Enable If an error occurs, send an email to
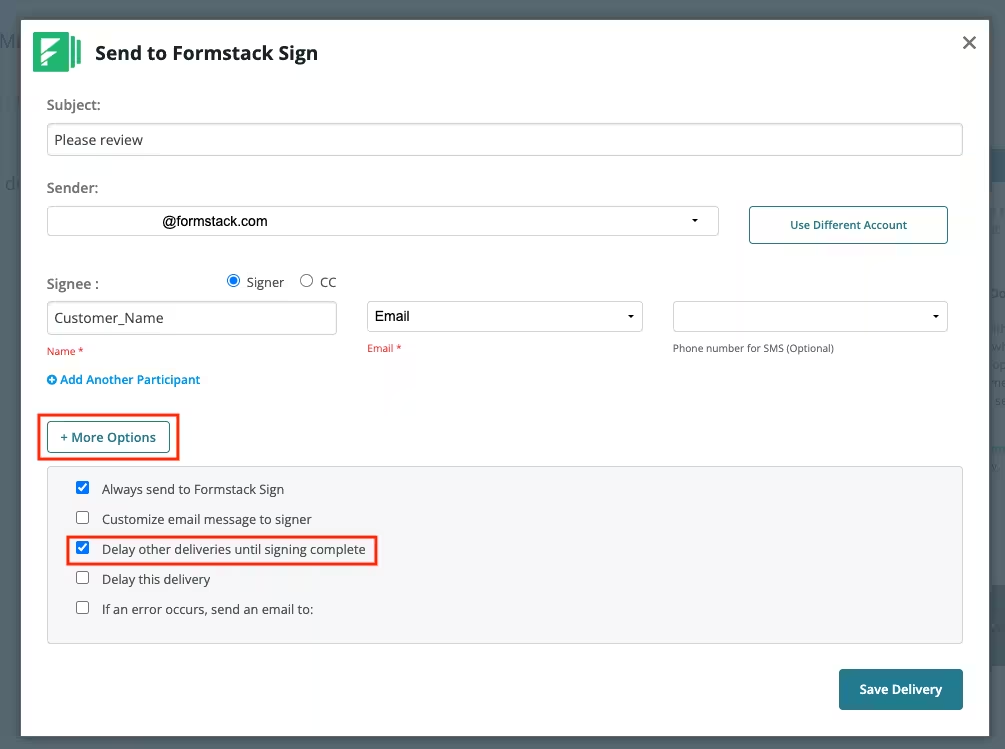The height and width of the screenshot is (749, 1005). pyautogui.click(x=82, y=607)
